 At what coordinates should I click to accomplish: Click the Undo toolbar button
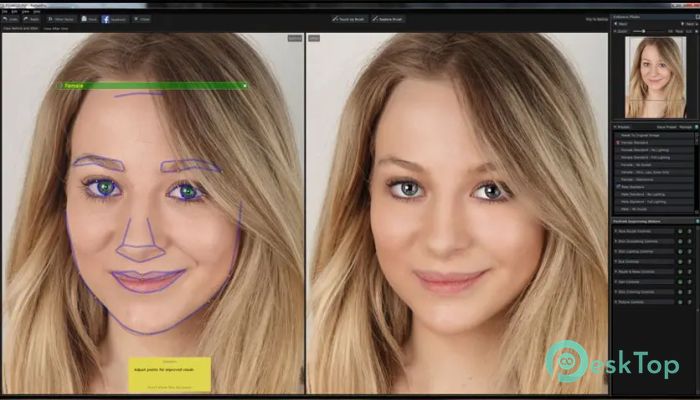click(x=10, y=19)
